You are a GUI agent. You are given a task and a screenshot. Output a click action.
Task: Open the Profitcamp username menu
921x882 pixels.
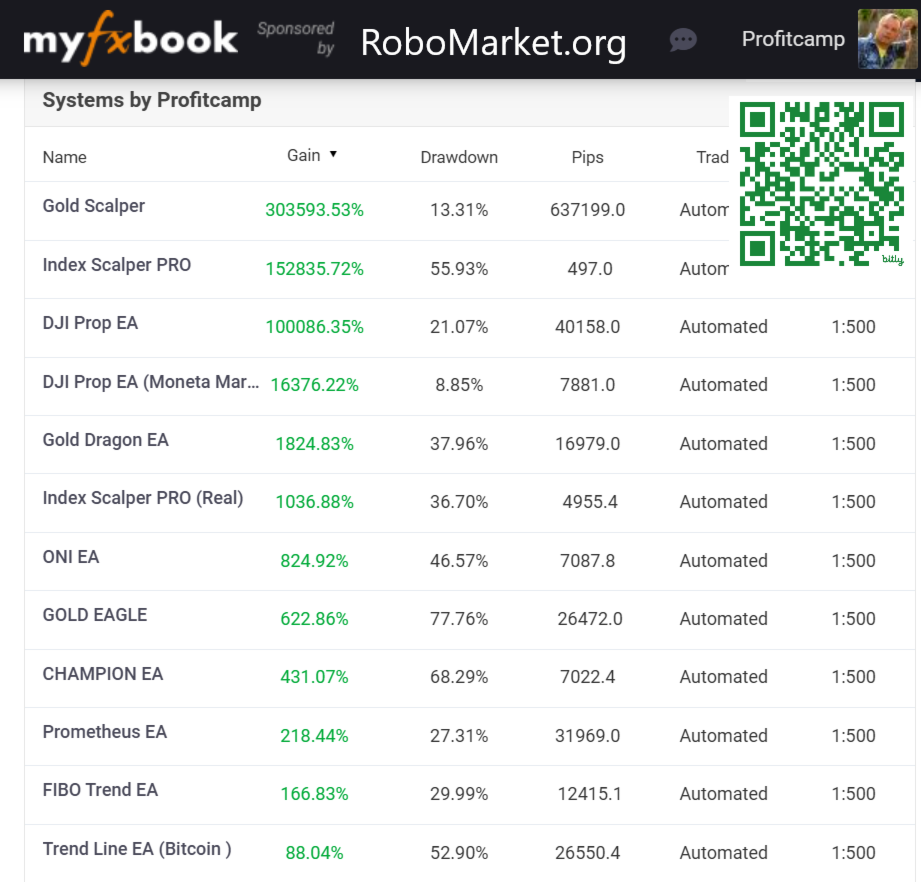click(793, 40)
